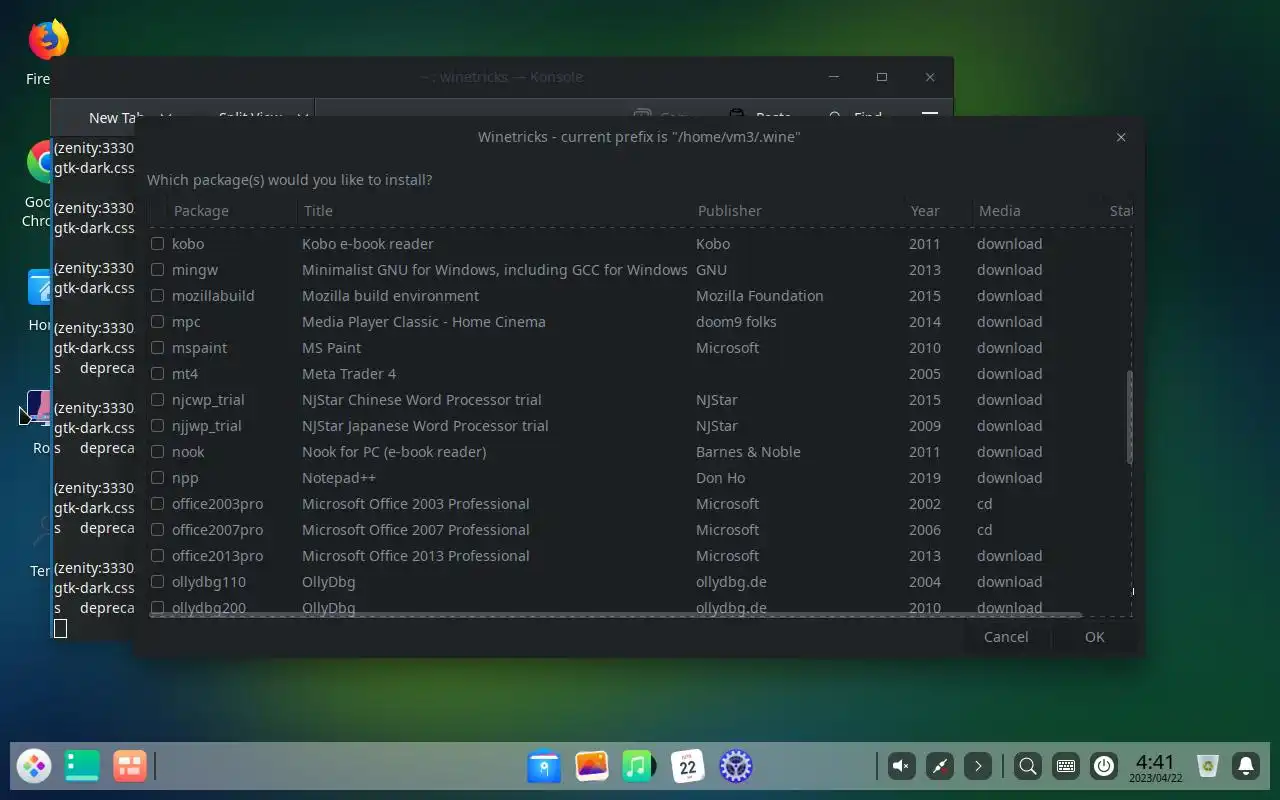Select the njjwp_trial checkbox
The width and height of the screenshot is (1280, 800).
pos(157,426)
